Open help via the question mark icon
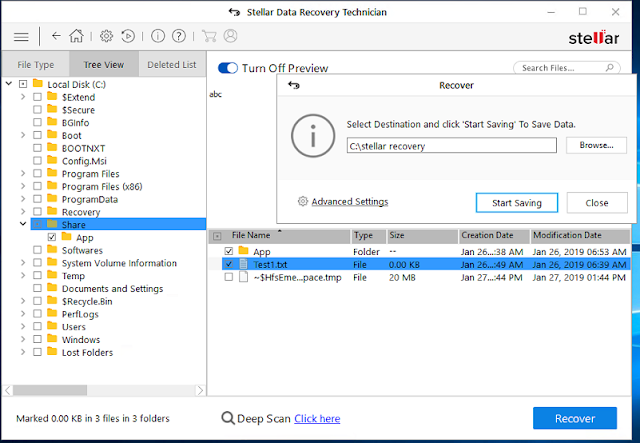 179,36
